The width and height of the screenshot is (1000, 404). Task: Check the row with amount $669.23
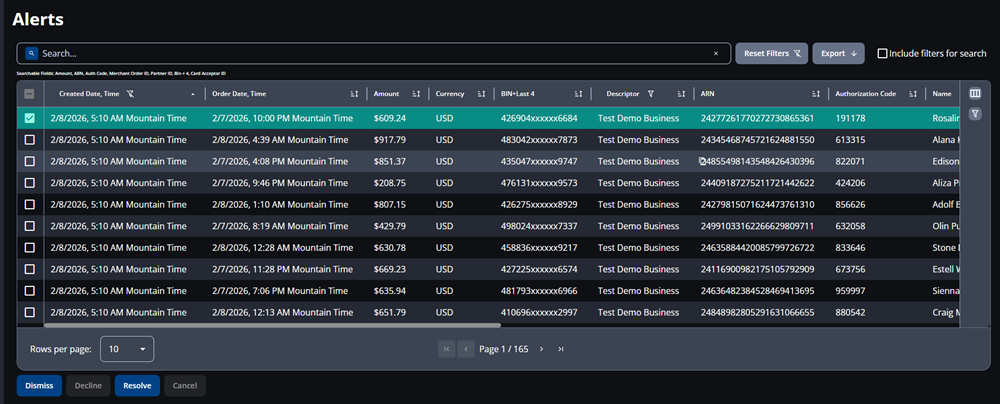coord(29,269)
